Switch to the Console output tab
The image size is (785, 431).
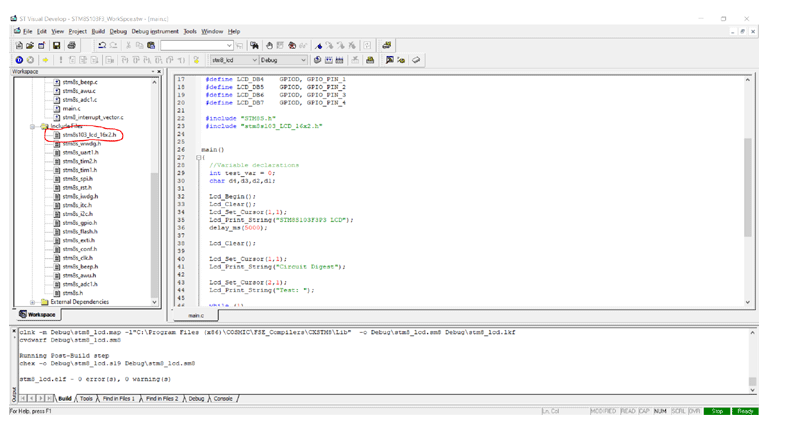pos(222,398)
